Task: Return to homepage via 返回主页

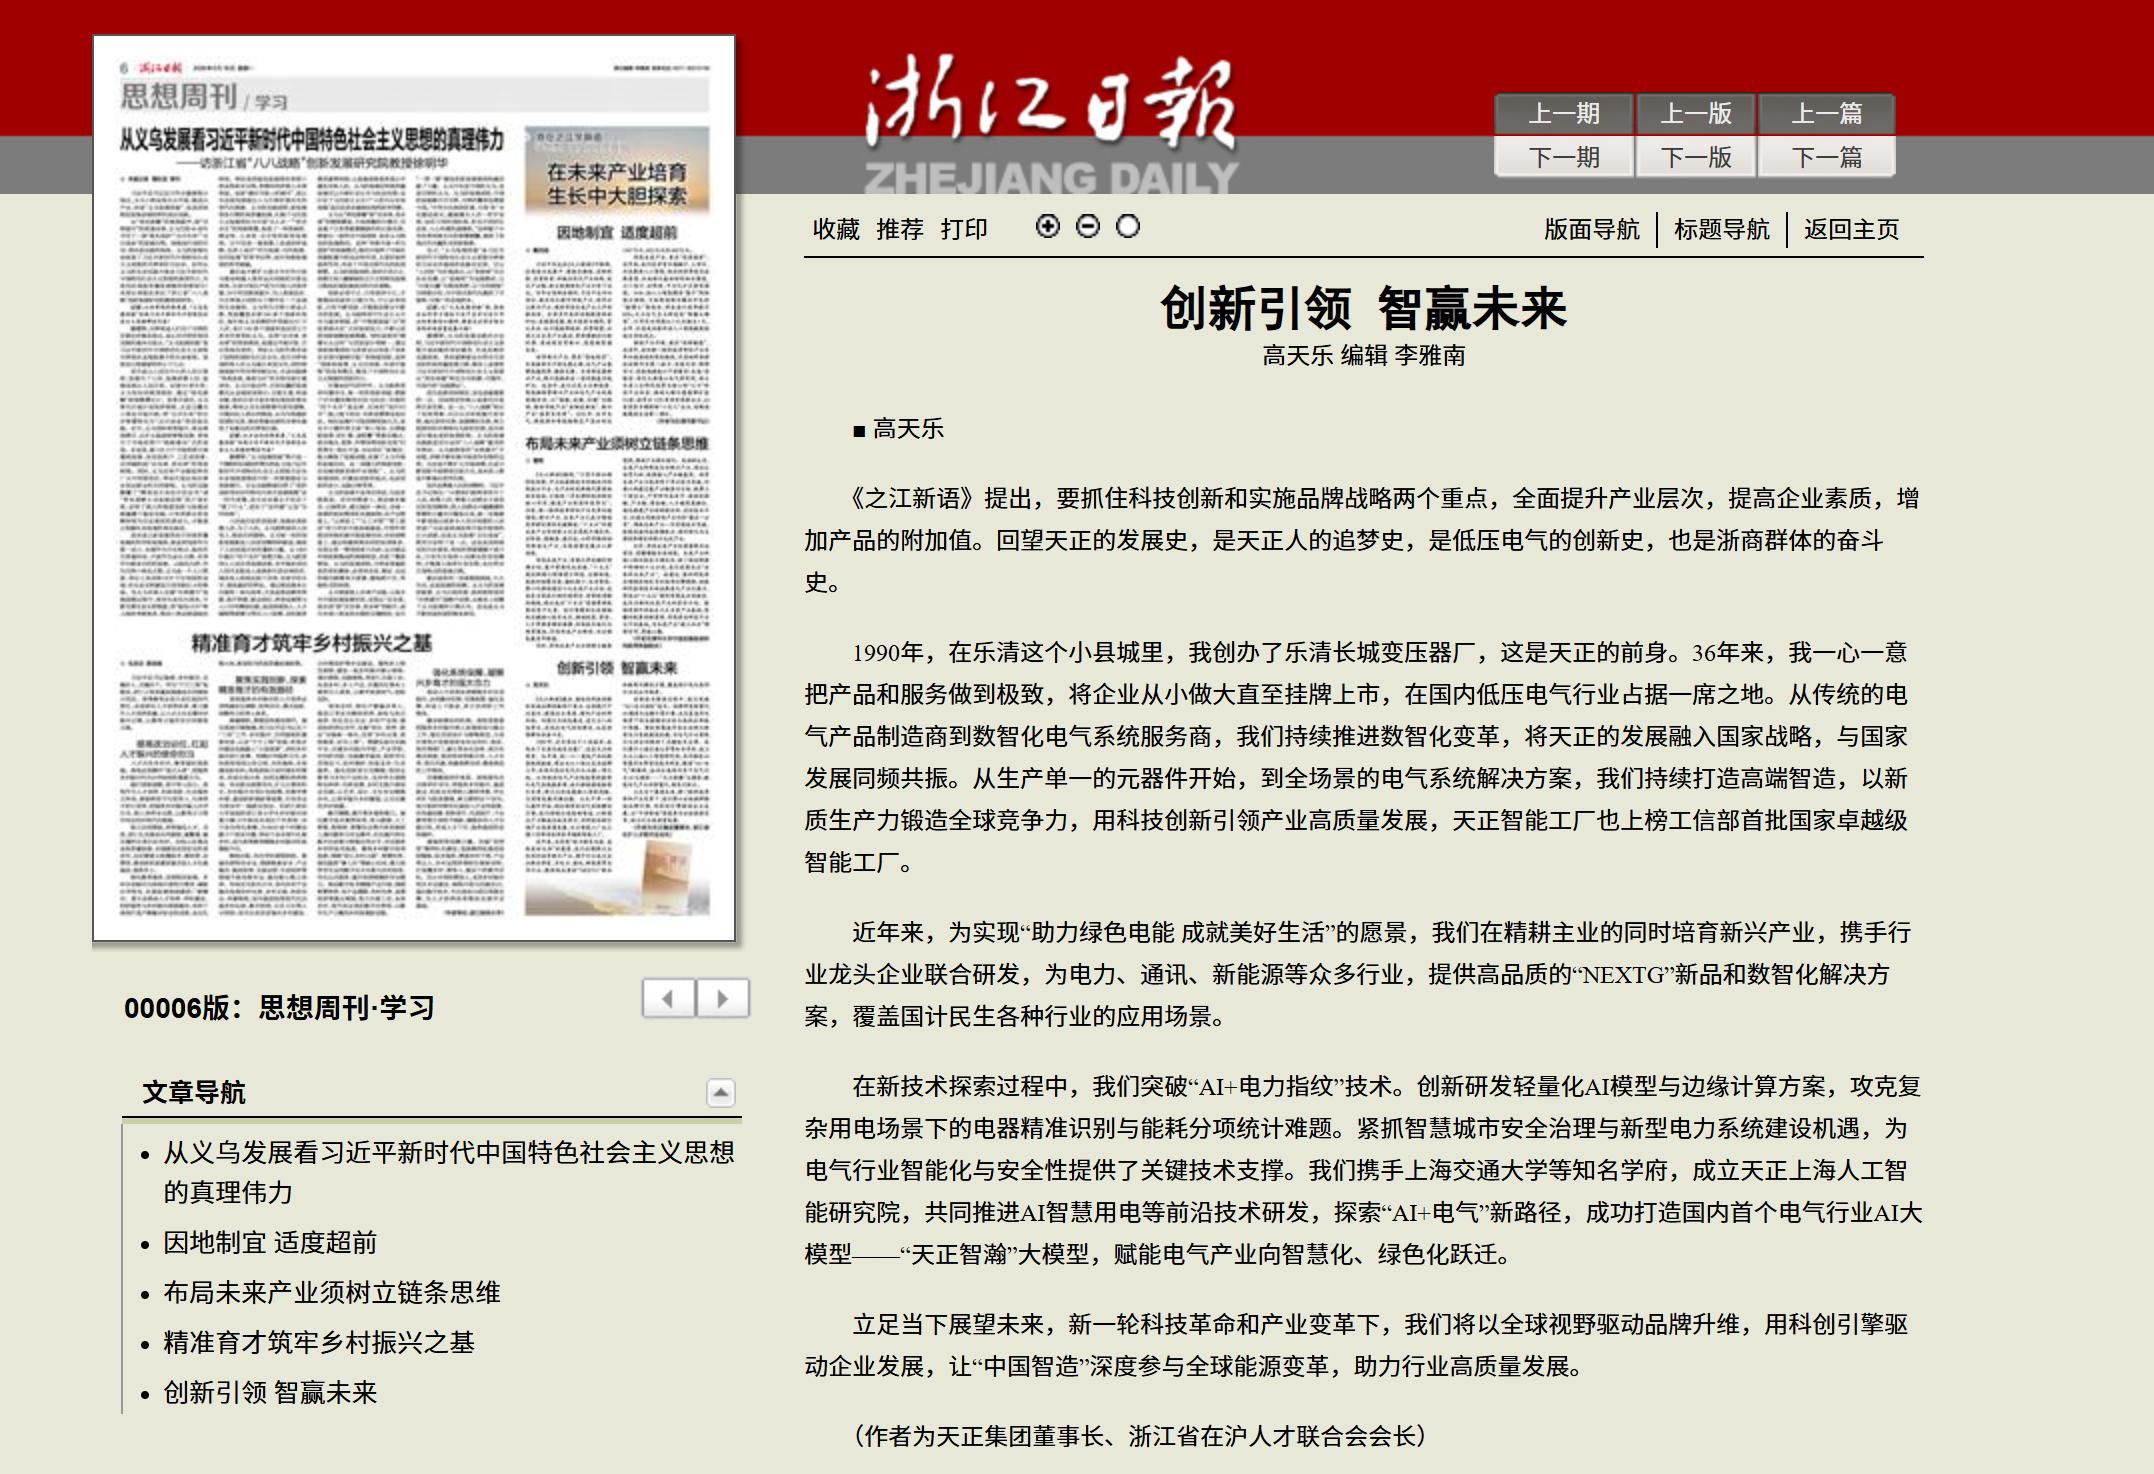Action: [x=1852, y=229]
